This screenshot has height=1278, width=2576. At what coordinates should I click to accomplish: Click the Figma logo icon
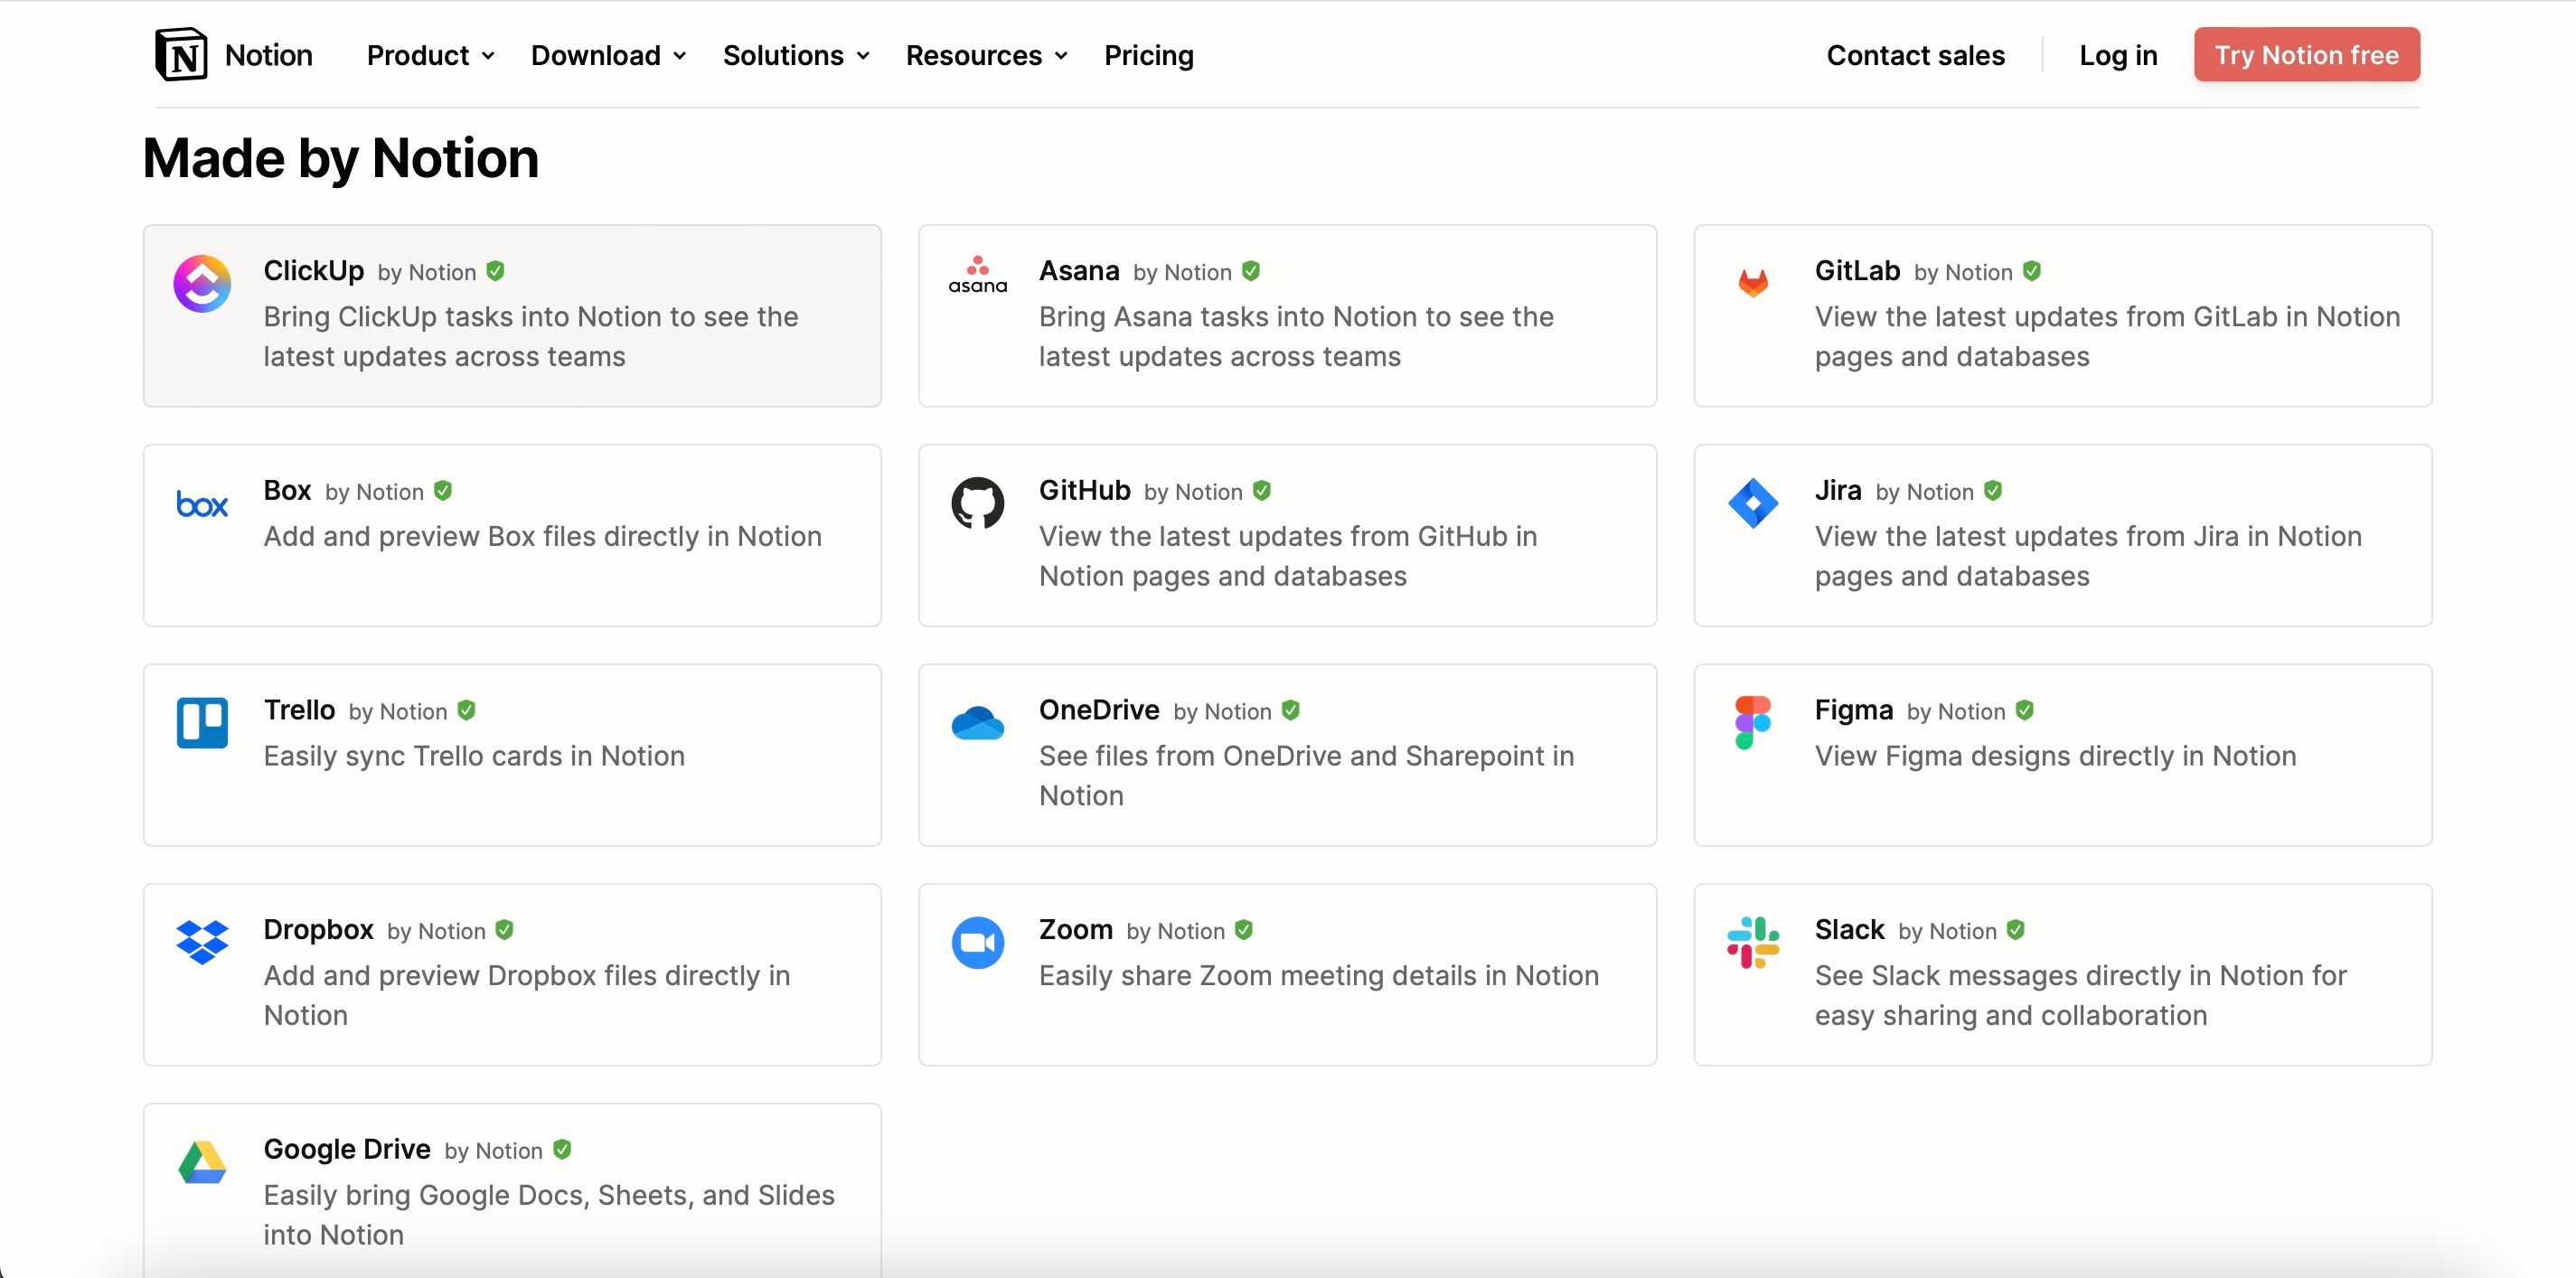pyautogui.click(x=1753, y=723)
